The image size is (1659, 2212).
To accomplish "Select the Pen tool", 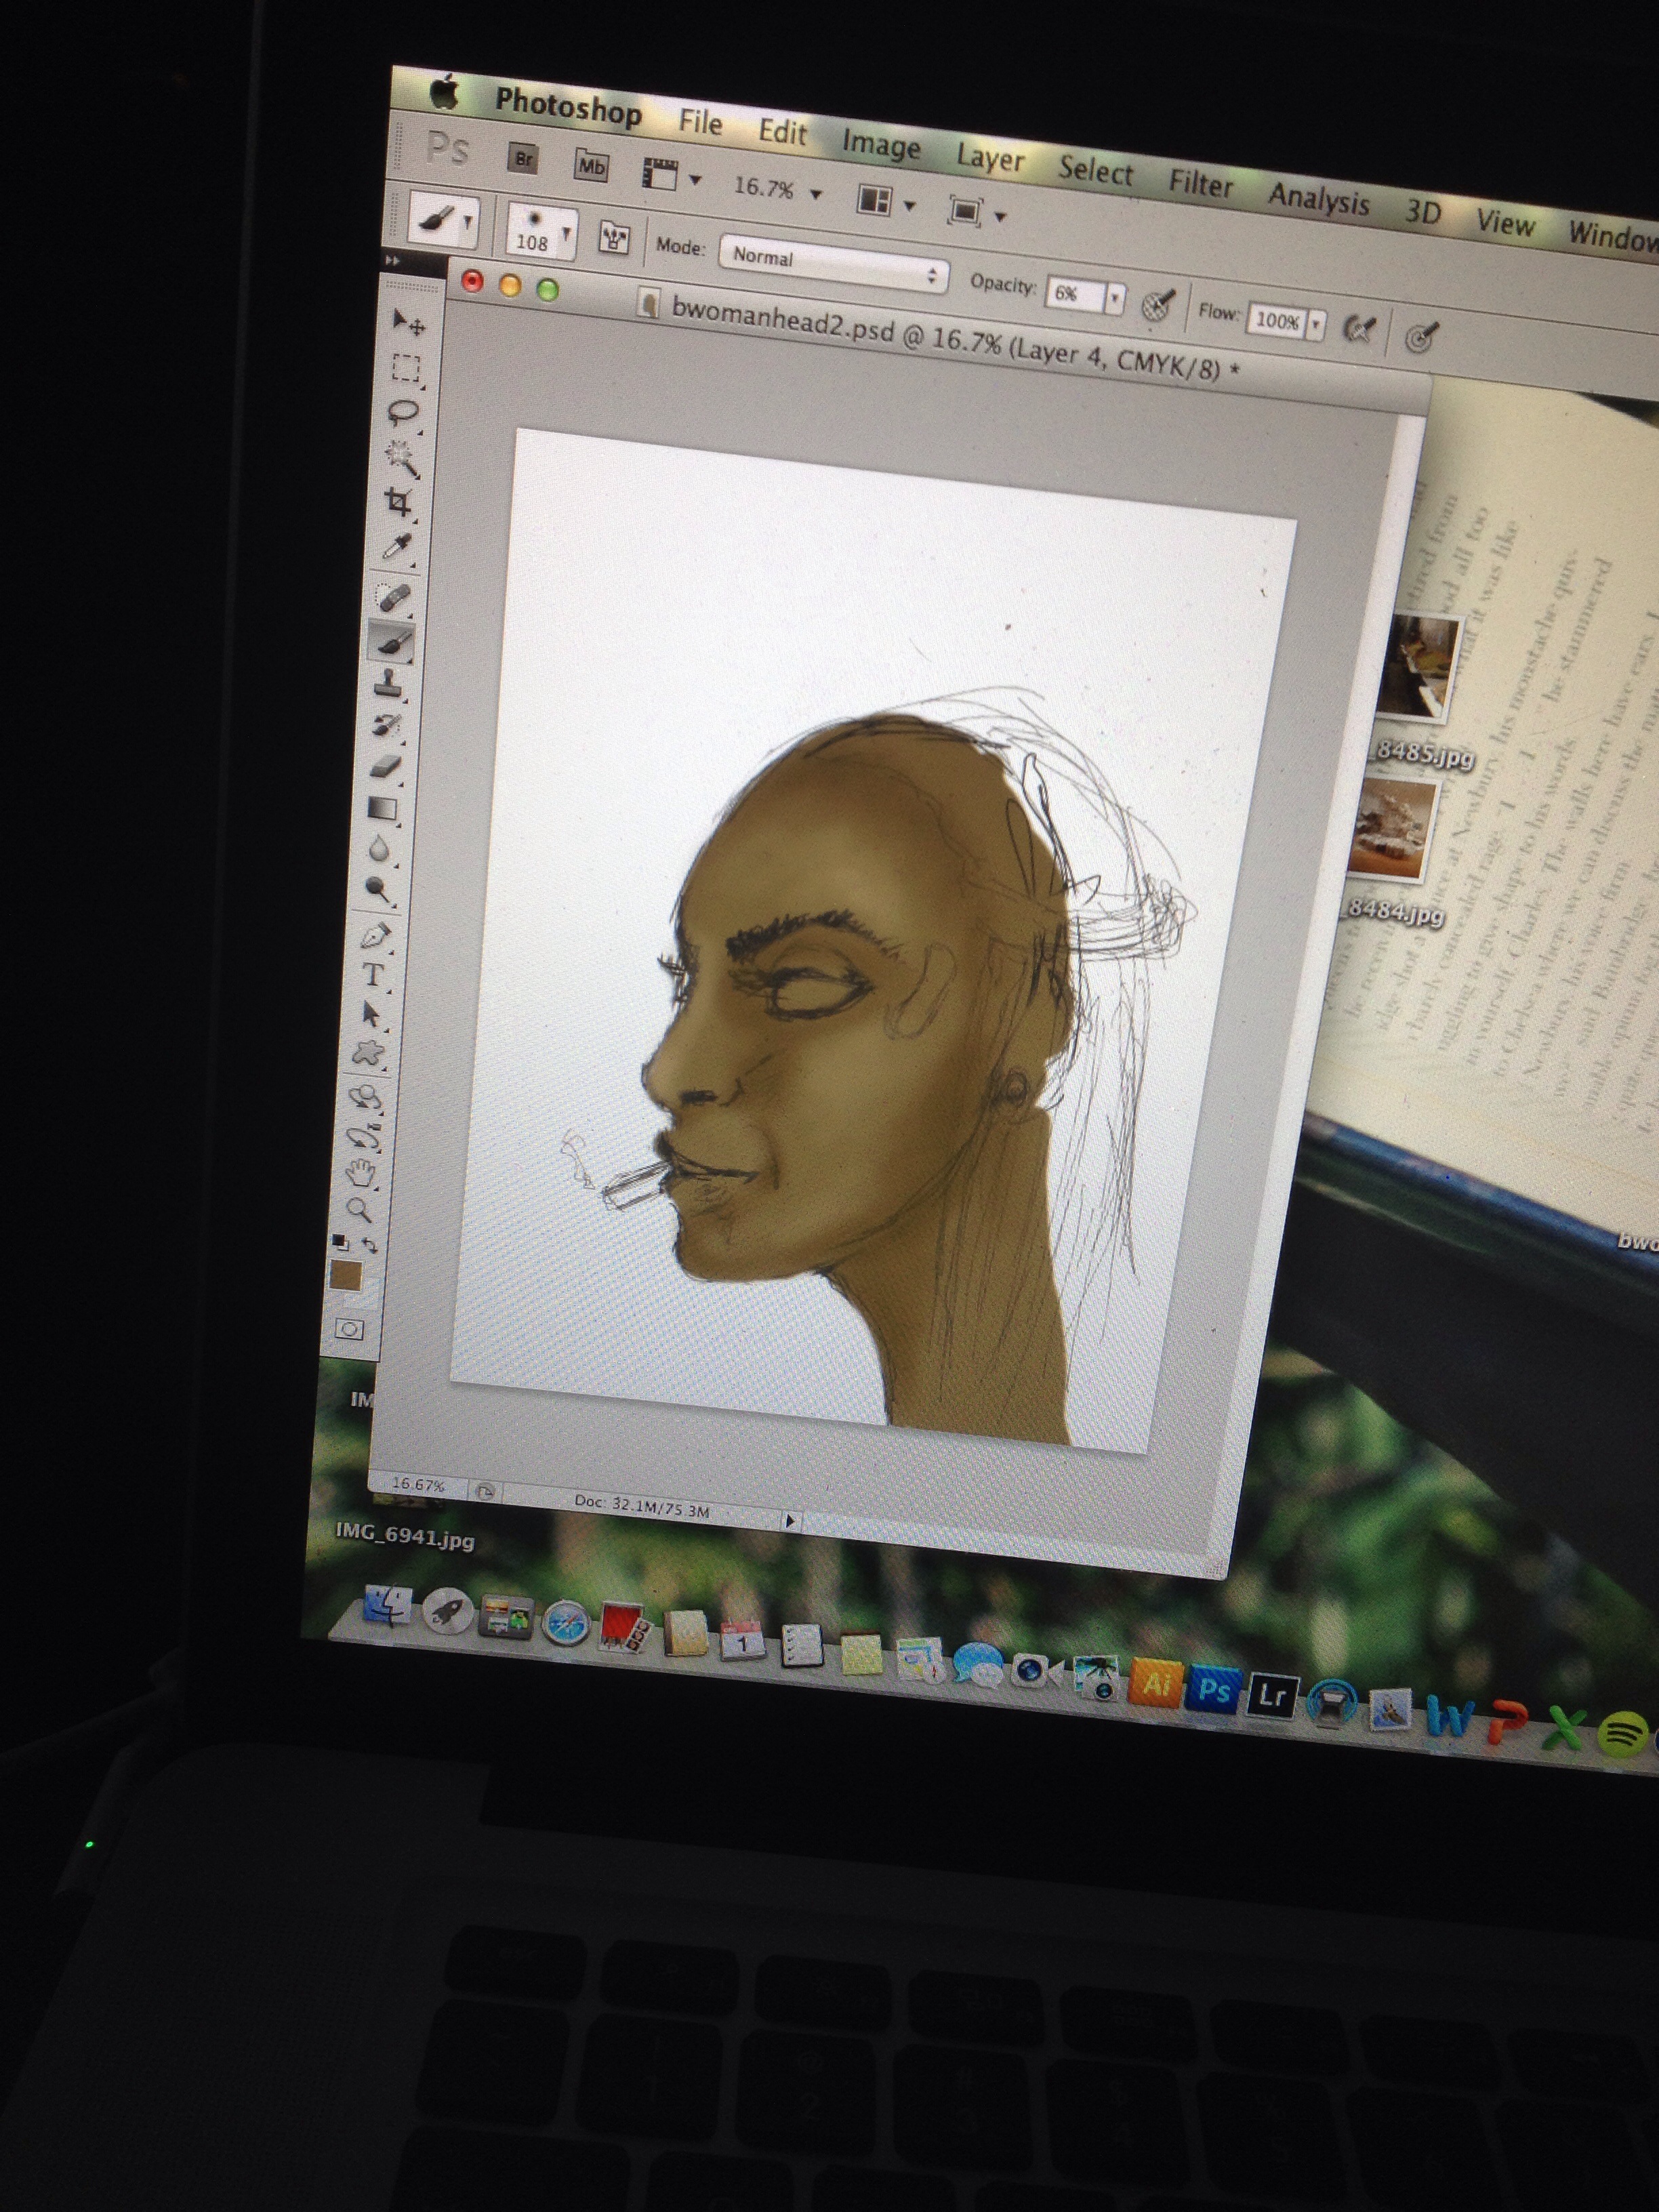I will point(376,935).
